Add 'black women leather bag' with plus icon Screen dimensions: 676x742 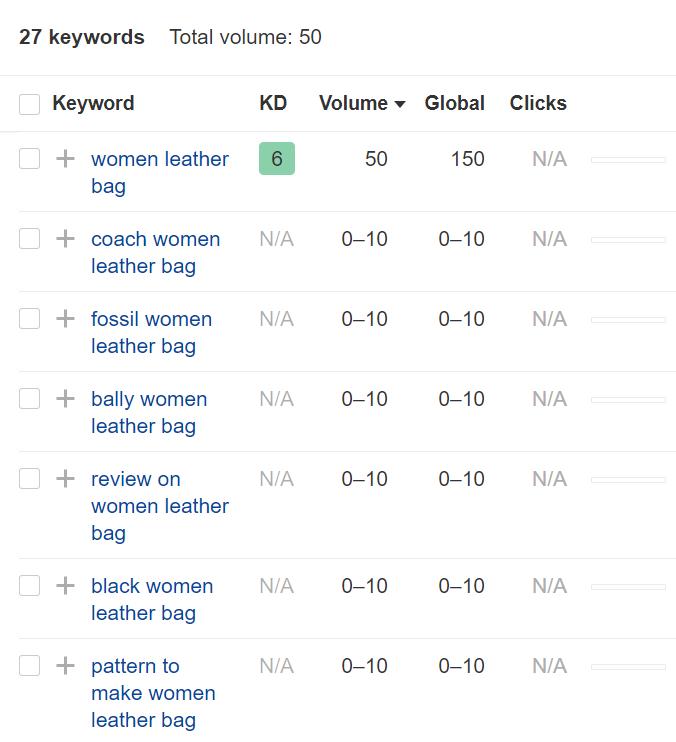[65, 586]
